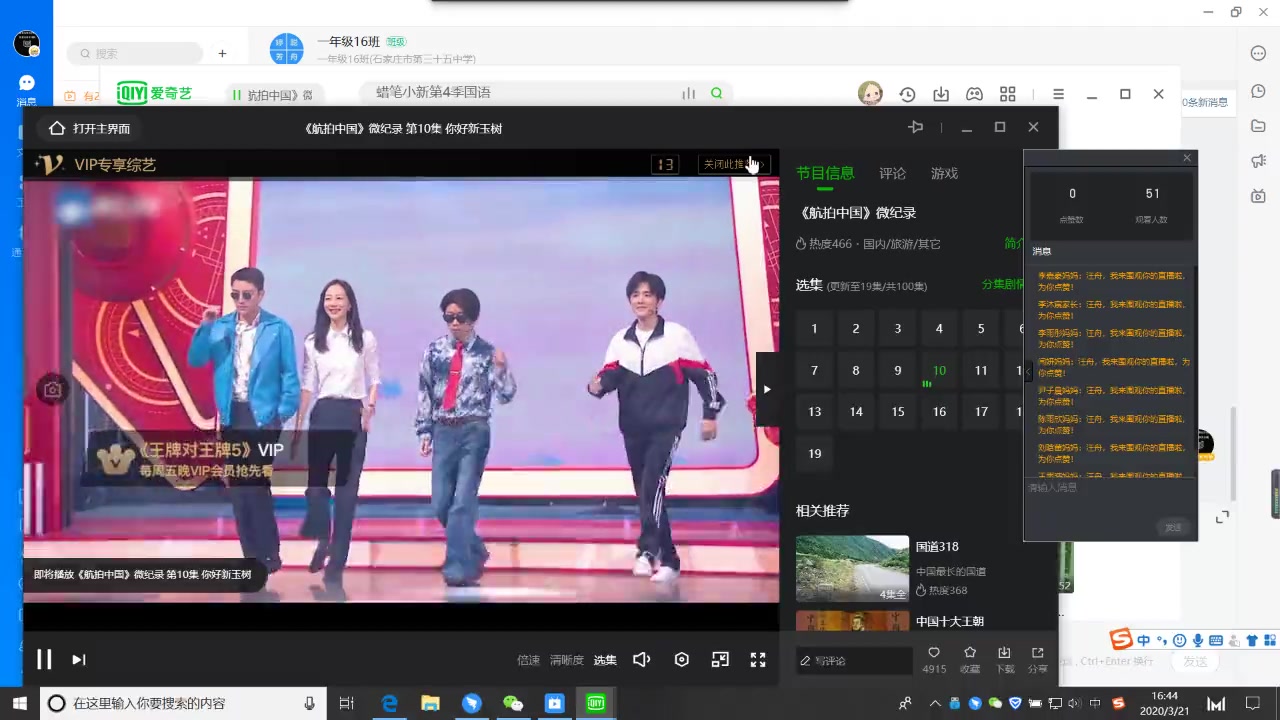
Task: Open the 节目信息 tab
Action: [825, 173]
